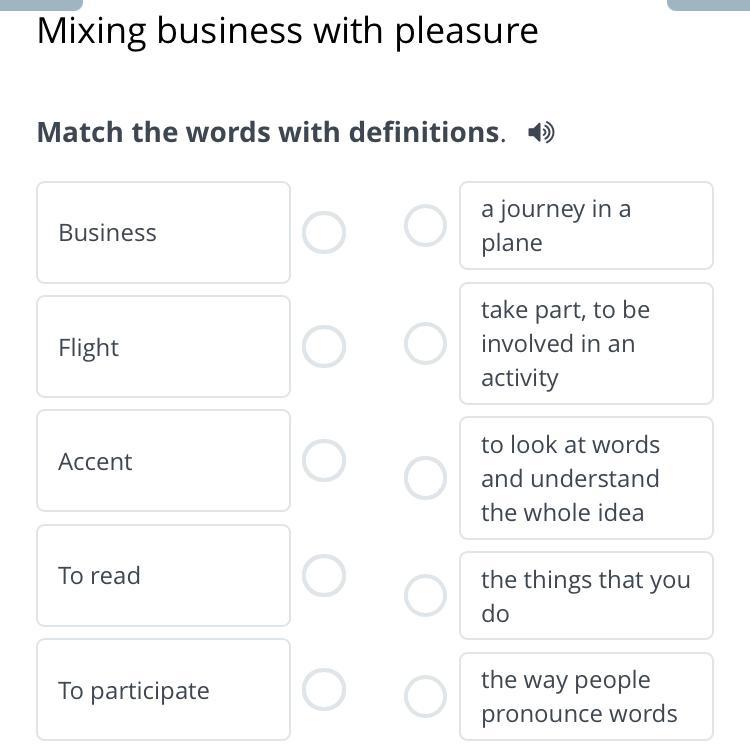Select the radio button next to Accent
The height and width of the screenshot is (750, 750).
324,461
